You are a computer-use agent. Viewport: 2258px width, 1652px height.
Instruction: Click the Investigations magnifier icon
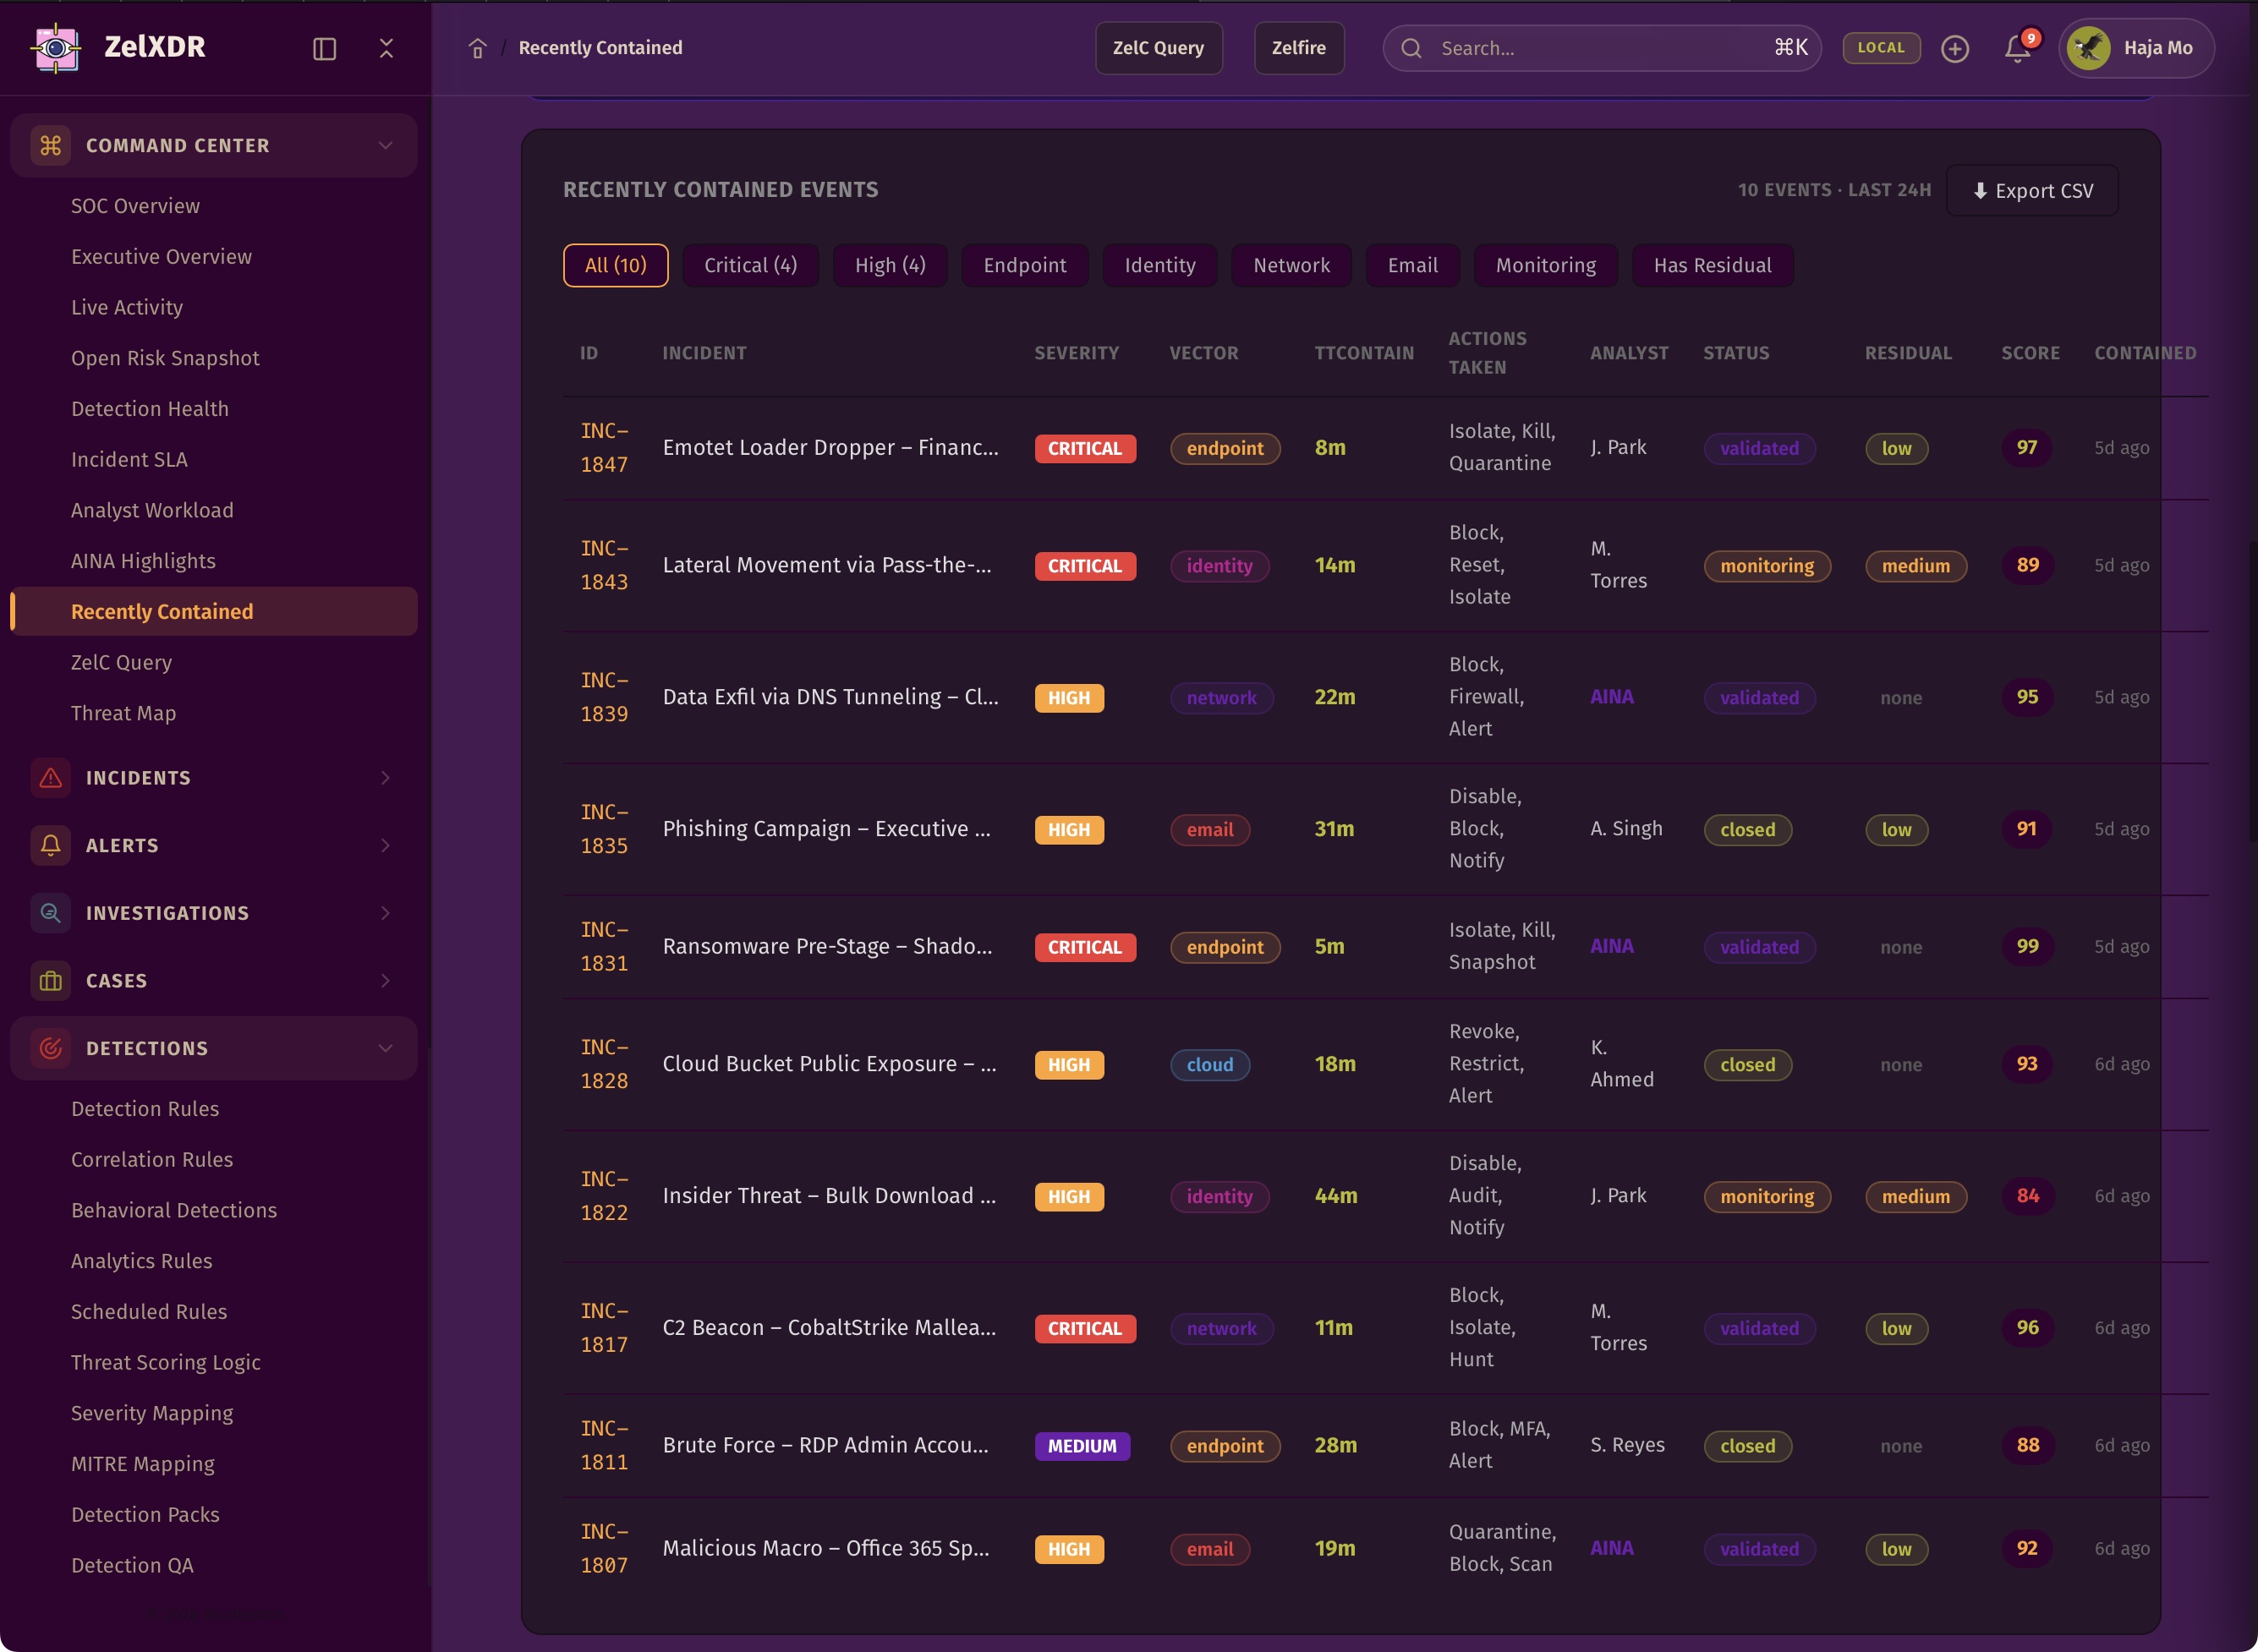point(50,912)
